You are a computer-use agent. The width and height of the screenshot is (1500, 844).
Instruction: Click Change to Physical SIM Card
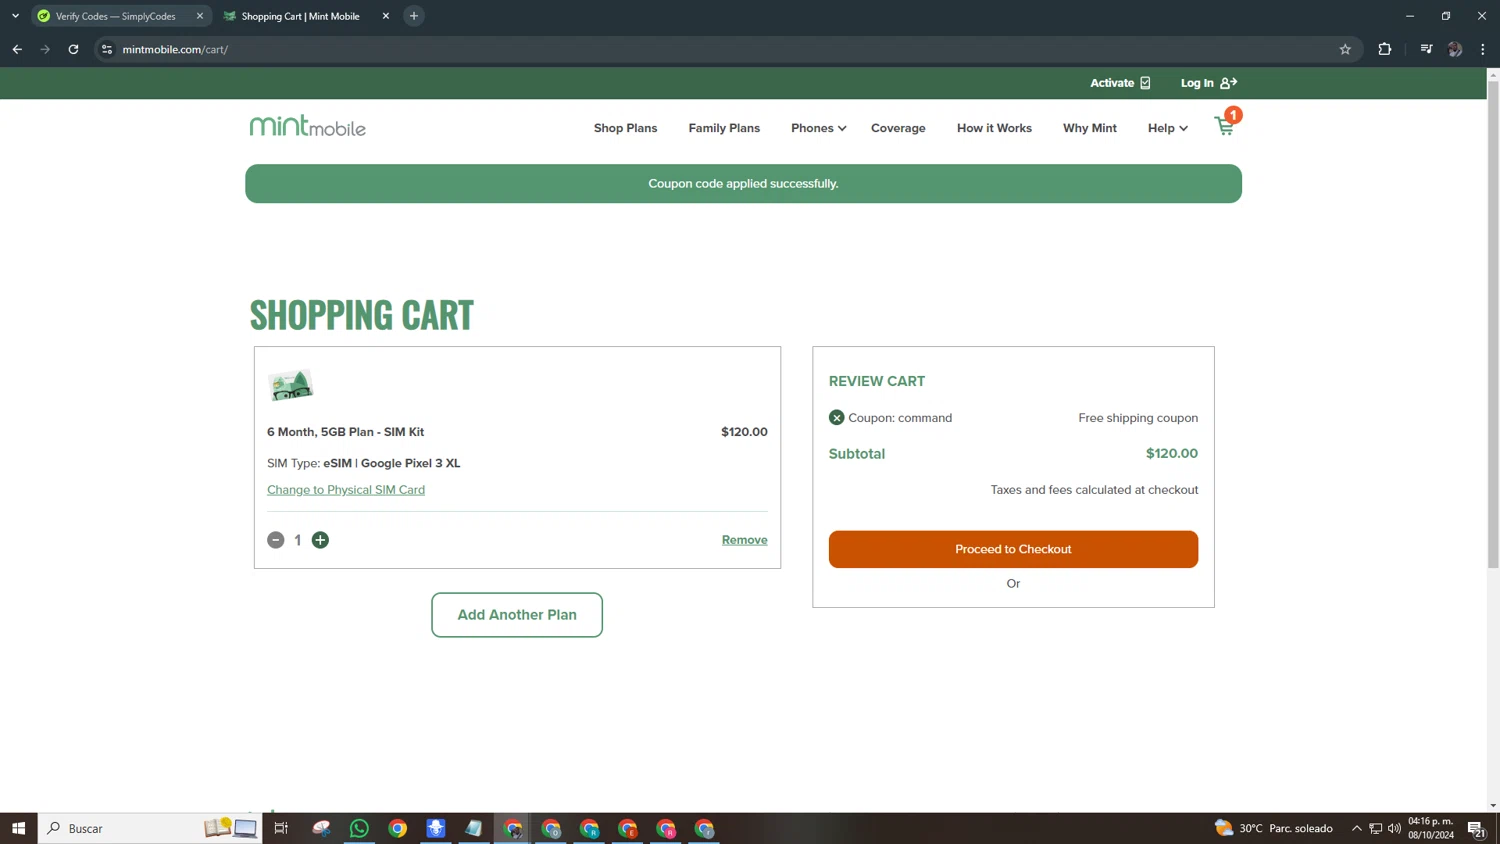(x=346, y=490)
